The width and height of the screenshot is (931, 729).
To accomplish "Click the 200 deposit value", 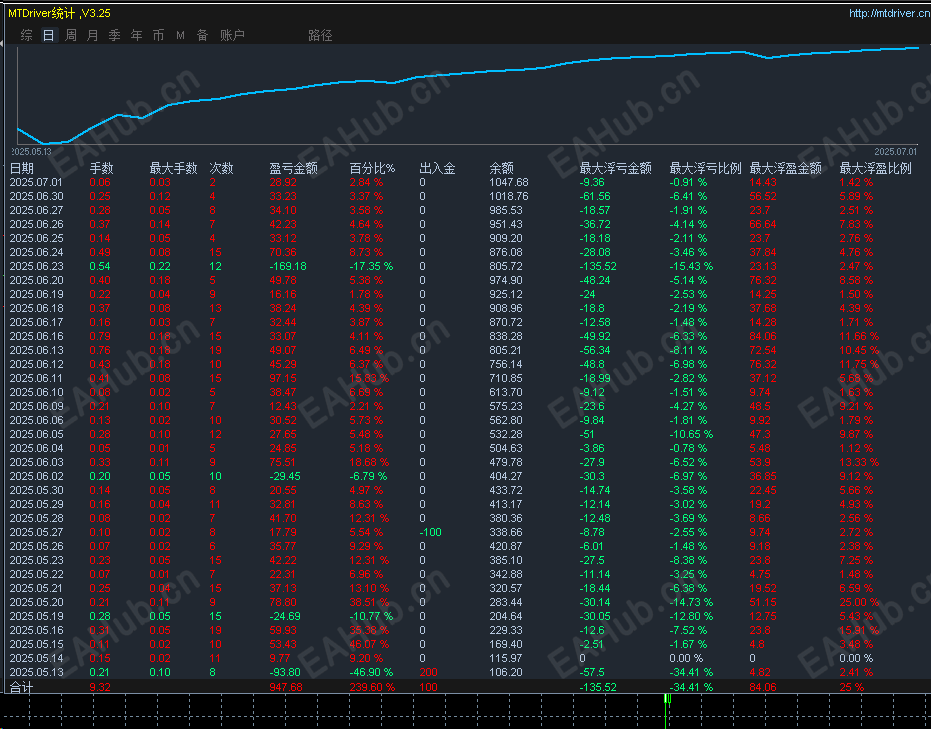I will (428, 673).
